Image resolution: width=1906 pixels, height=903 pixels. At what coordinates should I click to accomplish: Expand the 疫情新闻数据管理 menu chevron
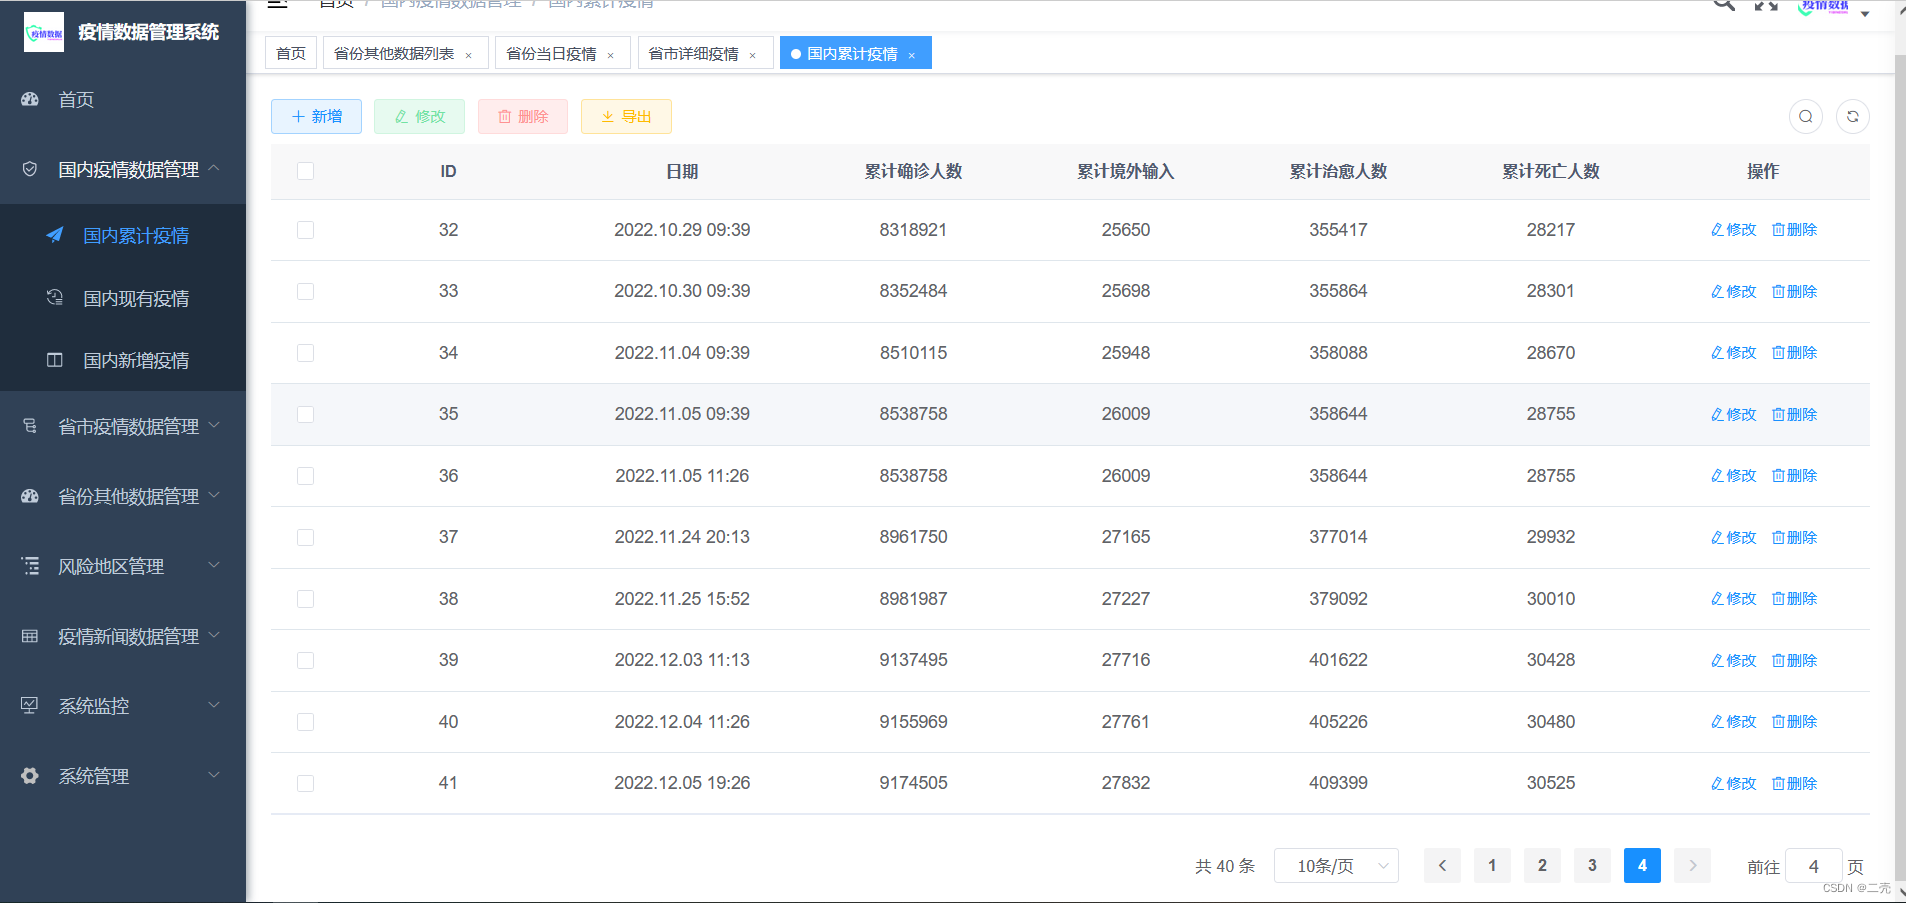tap(214, 635)
